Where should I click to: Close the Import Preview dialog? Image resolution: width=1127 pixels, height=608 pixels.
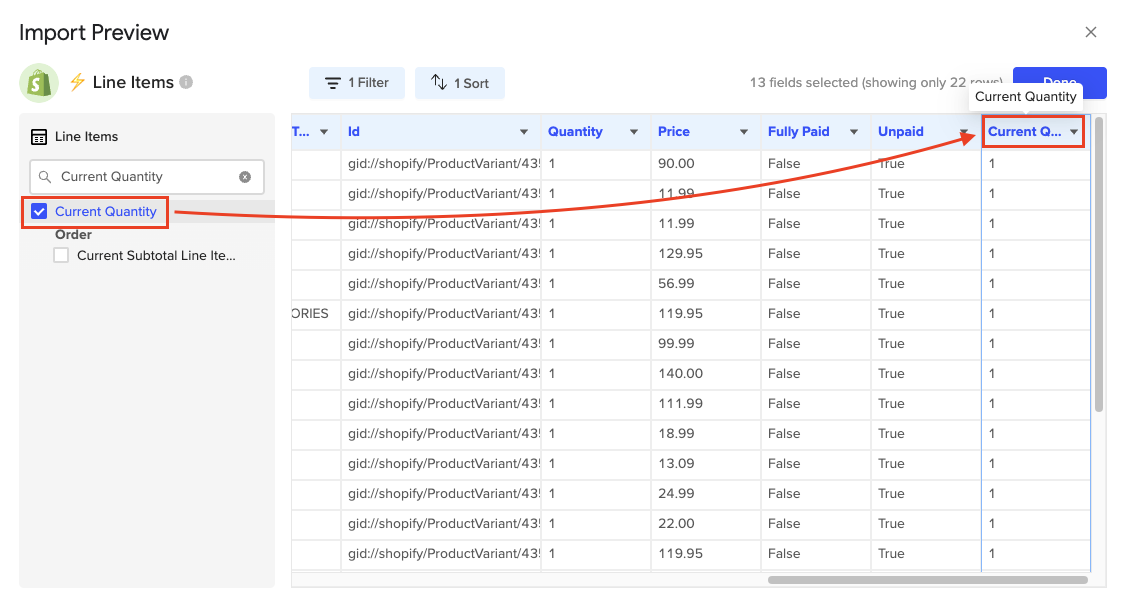tap(1090, 32)
